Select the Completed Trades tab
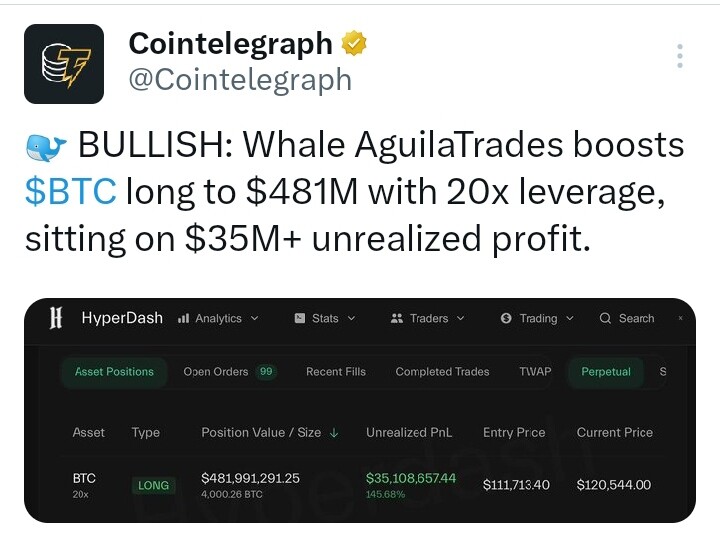720x546 pixels. (442, 372)
